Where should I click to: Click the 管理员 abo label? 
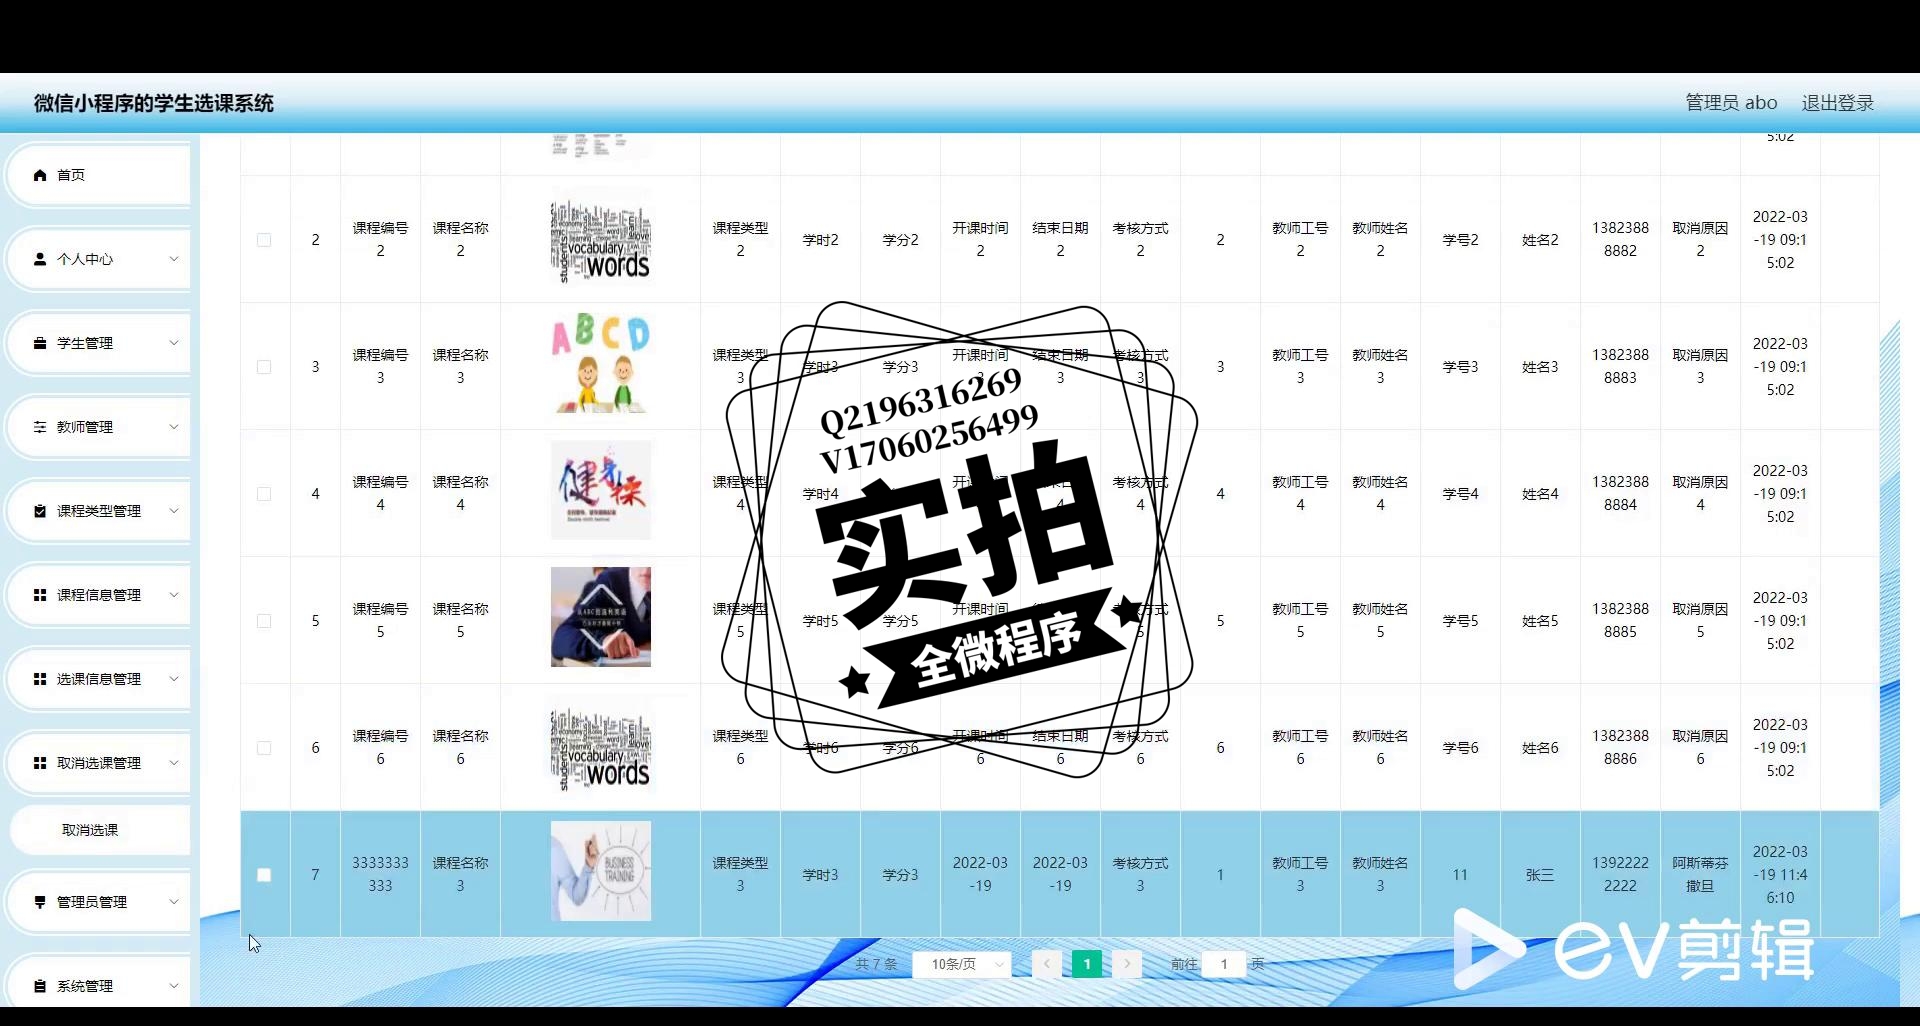1731,103
